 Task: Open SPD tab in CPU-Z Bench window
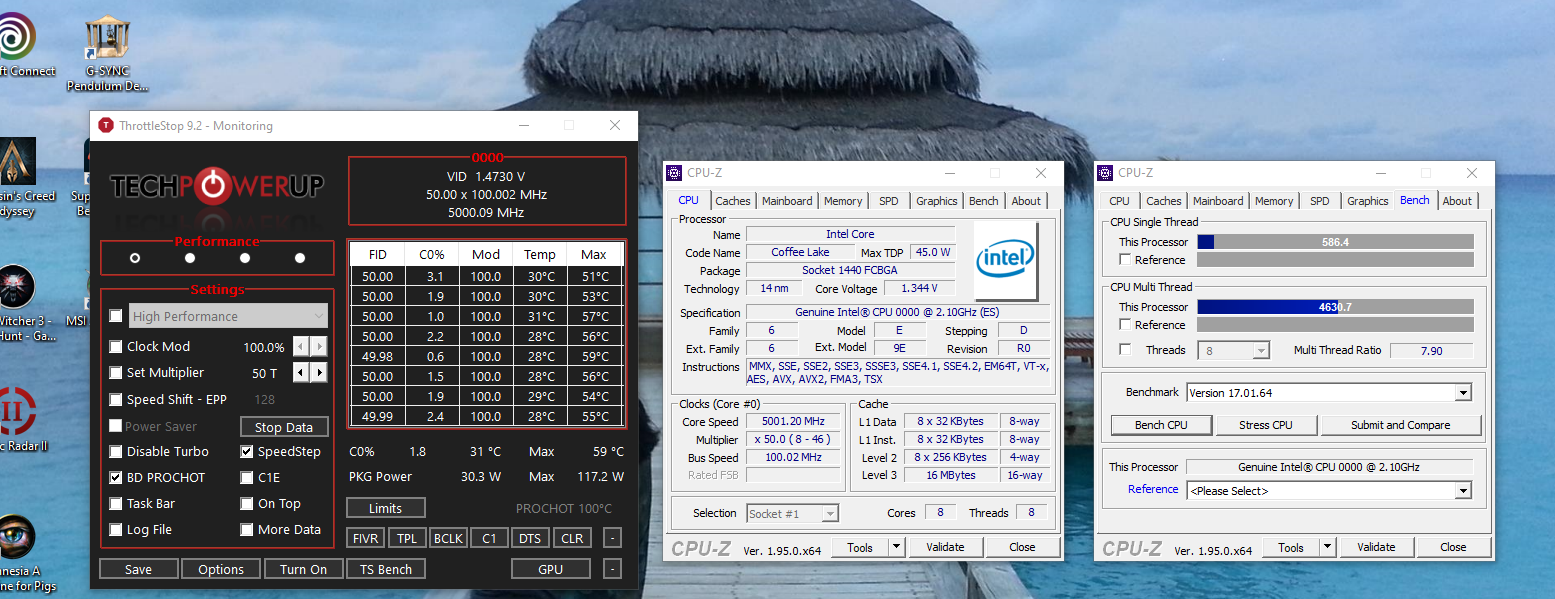point(1320,201)
